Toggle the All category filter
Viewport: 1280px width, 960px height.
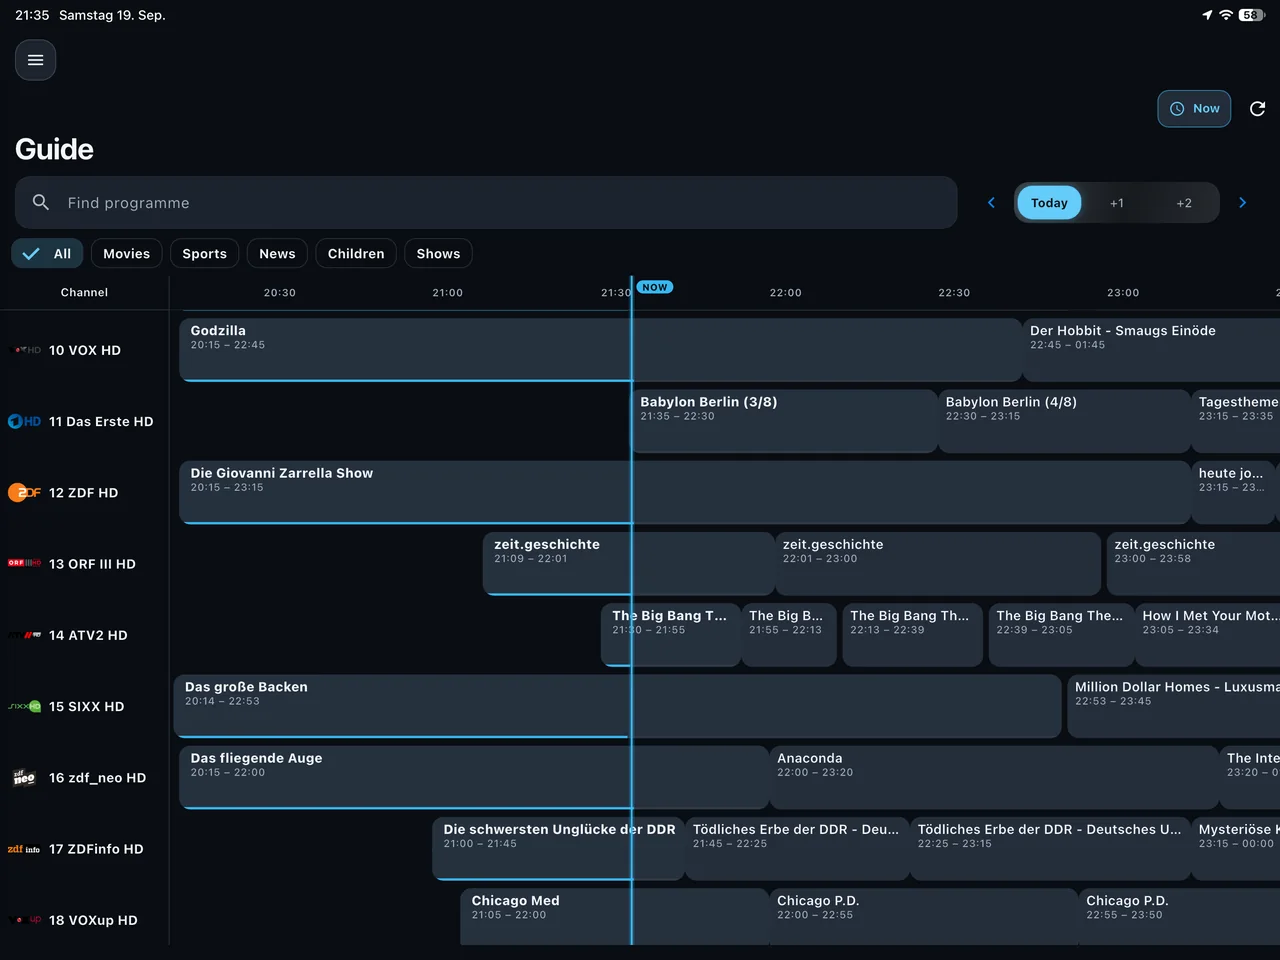47,253
